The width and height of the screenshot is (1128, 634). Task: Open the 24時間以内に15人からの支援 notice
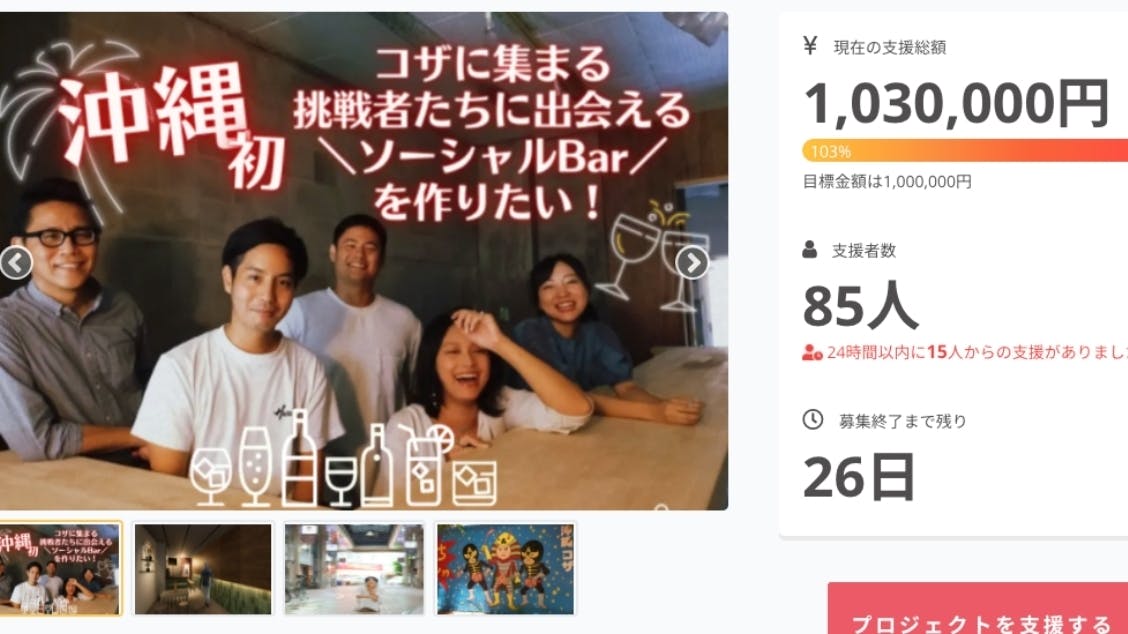pyautogui.click(x=975, y=352)
